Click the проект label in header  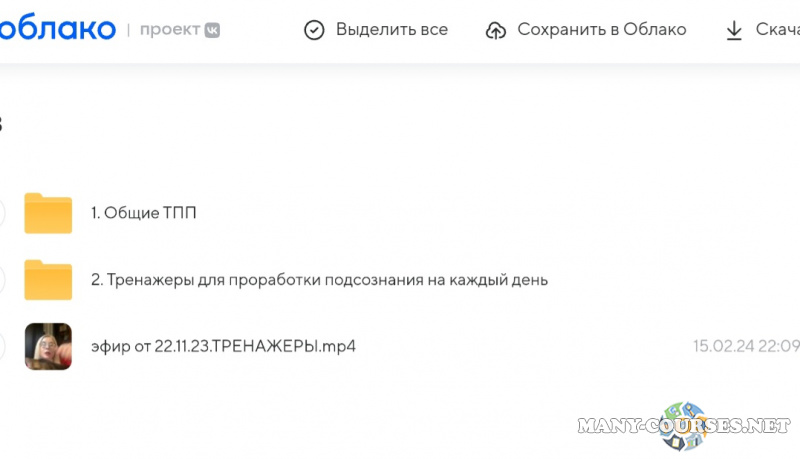pos(170,30)
